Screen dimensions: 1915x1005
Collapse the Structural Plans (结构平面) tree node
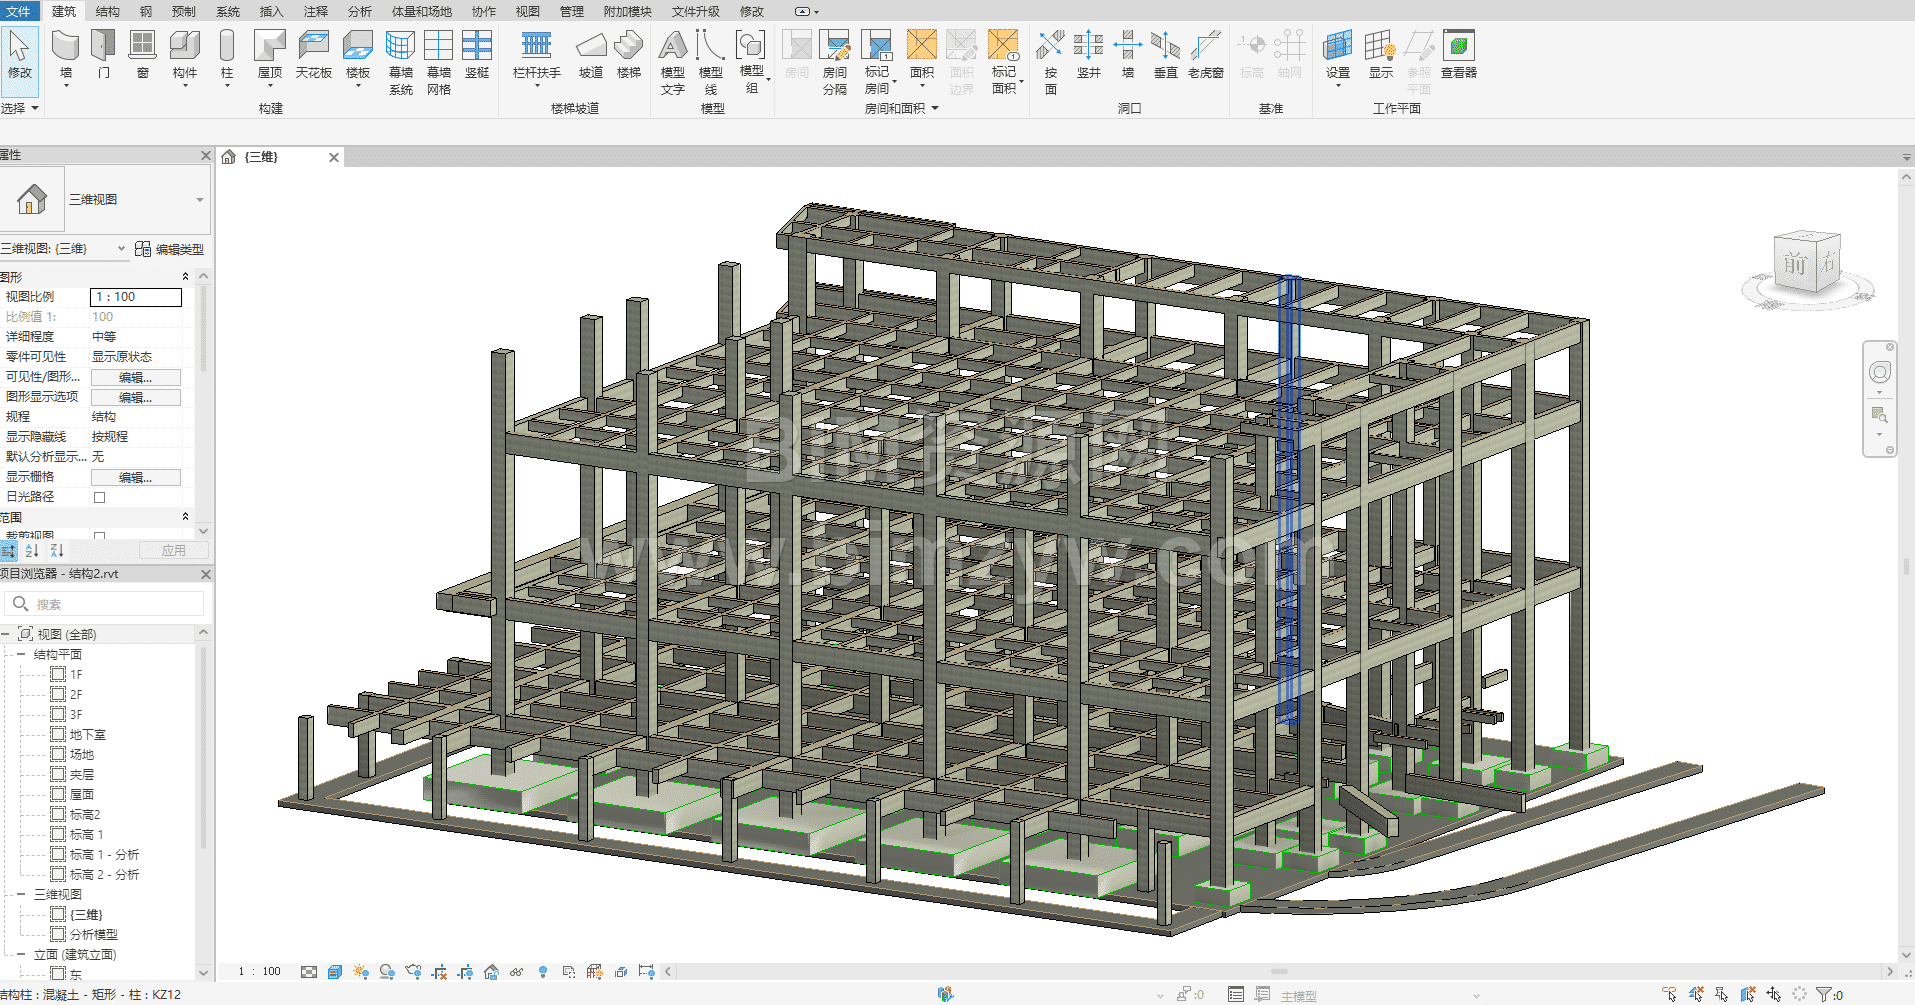pos(20,654)
